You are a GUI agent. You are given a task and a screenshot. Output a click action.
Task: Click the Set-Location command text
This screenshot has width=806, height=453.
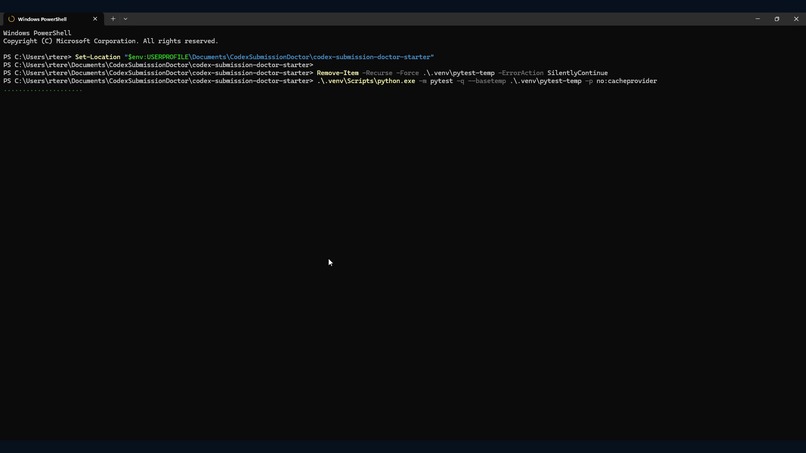tap(98, 57)
